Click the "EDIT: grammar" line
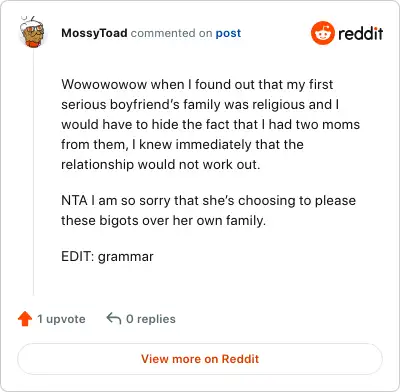The height and width of the screenshot is (392, 400). [107, 256]
